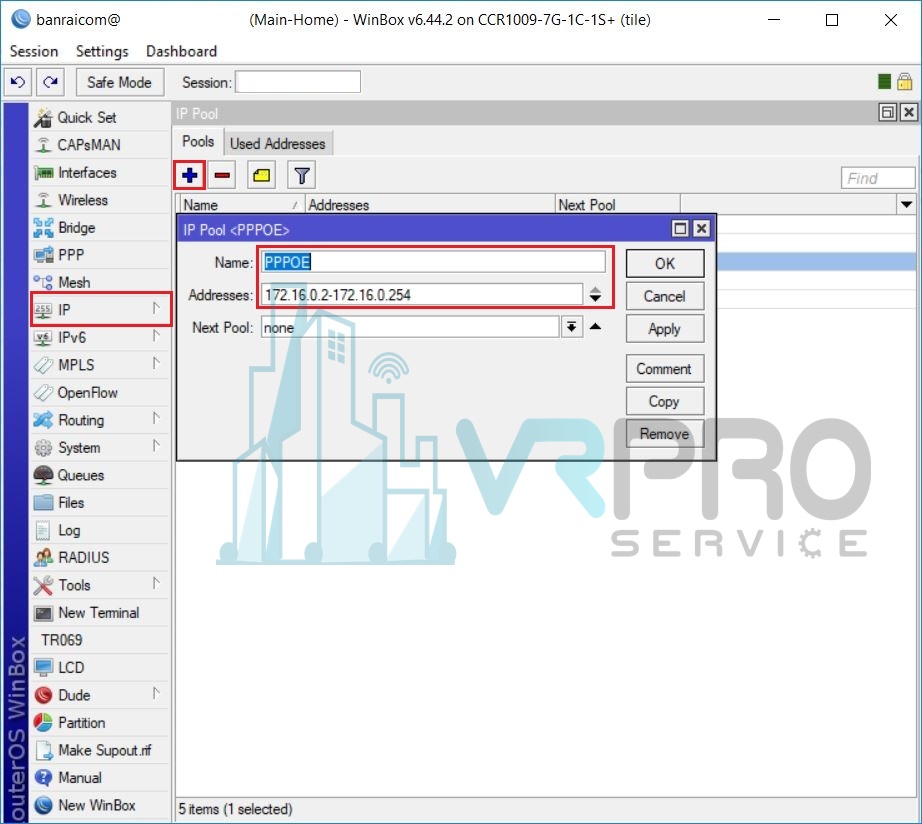Screen dimensions: 922x824
Task: Open New Terminal in sidebar
Action: pos(100,612)
